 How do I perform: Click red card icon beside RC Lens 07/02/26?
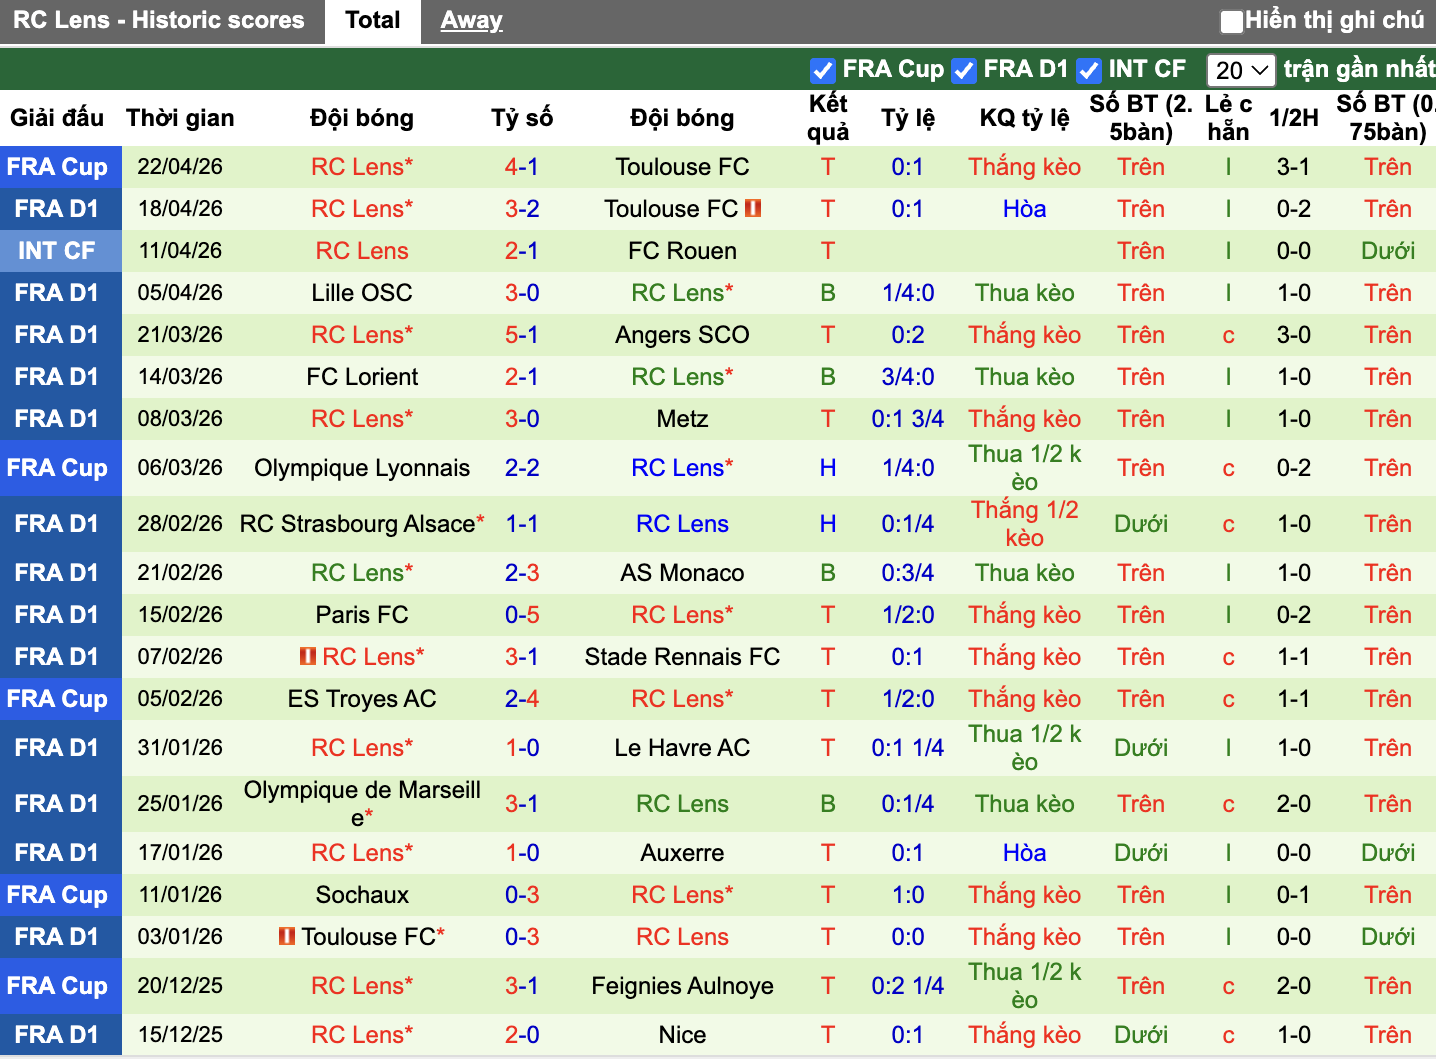[308, 656]
